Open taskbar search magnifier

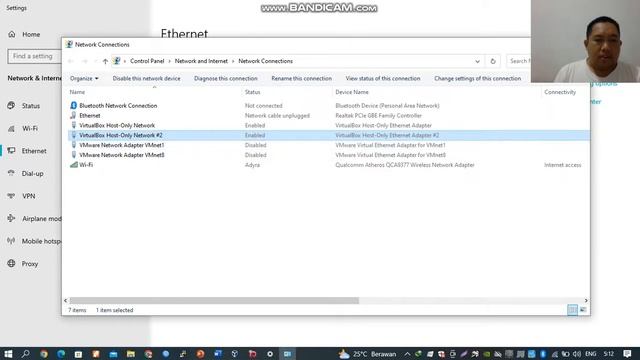click(x=25, y=354)
